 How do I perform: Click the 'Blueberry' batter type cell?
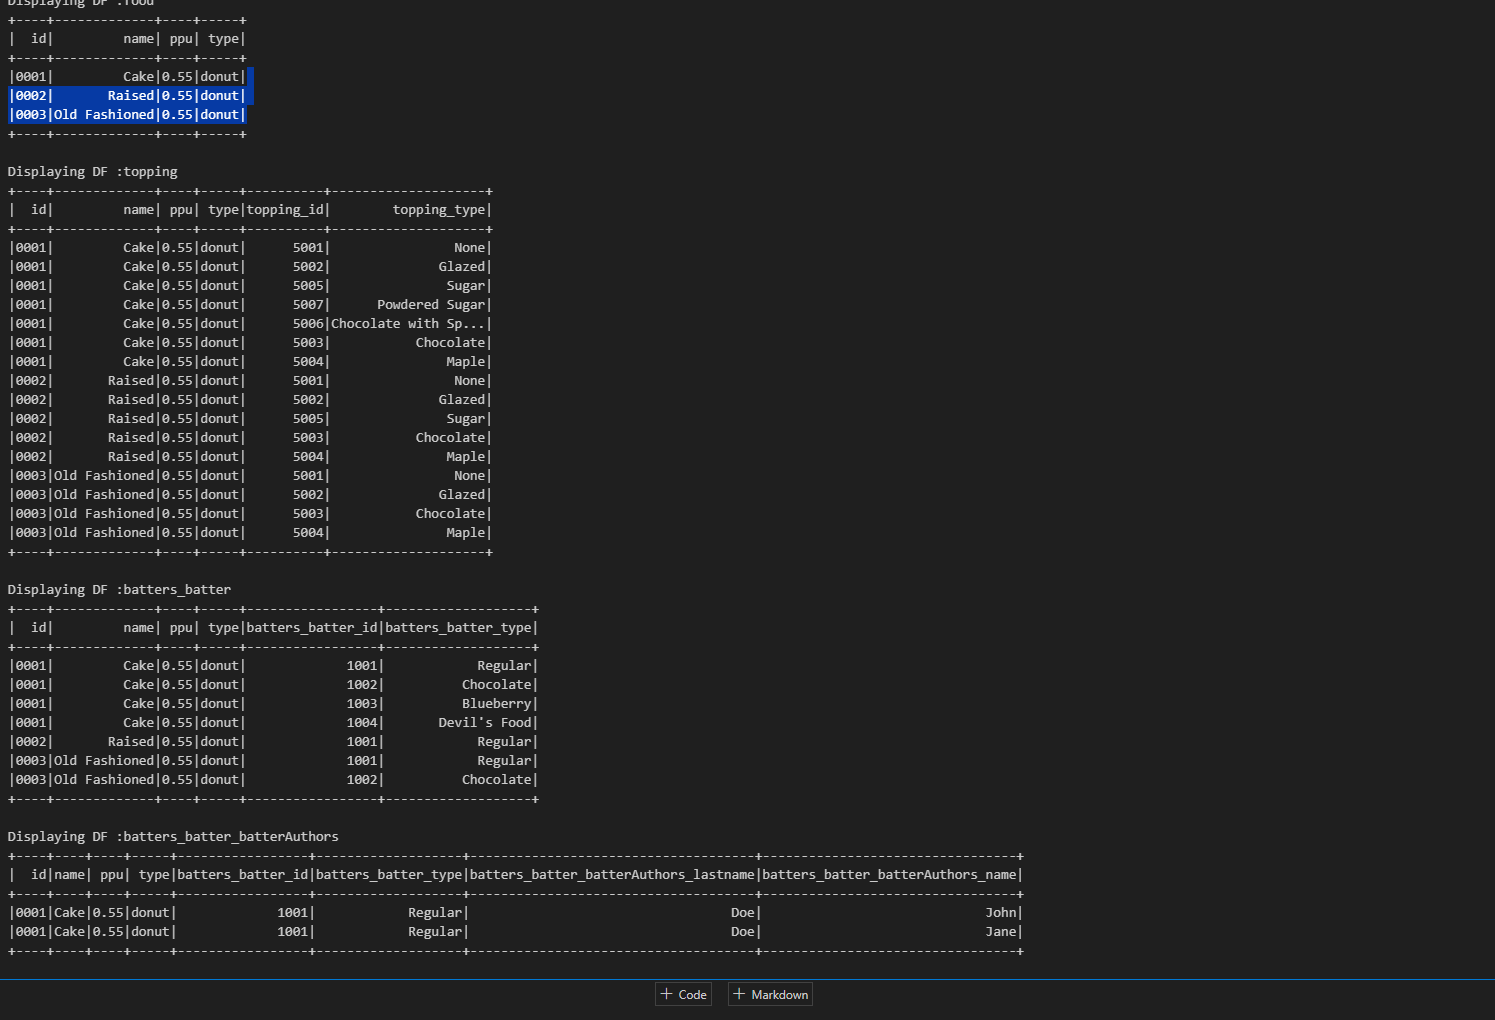click(x=497, y=704)
